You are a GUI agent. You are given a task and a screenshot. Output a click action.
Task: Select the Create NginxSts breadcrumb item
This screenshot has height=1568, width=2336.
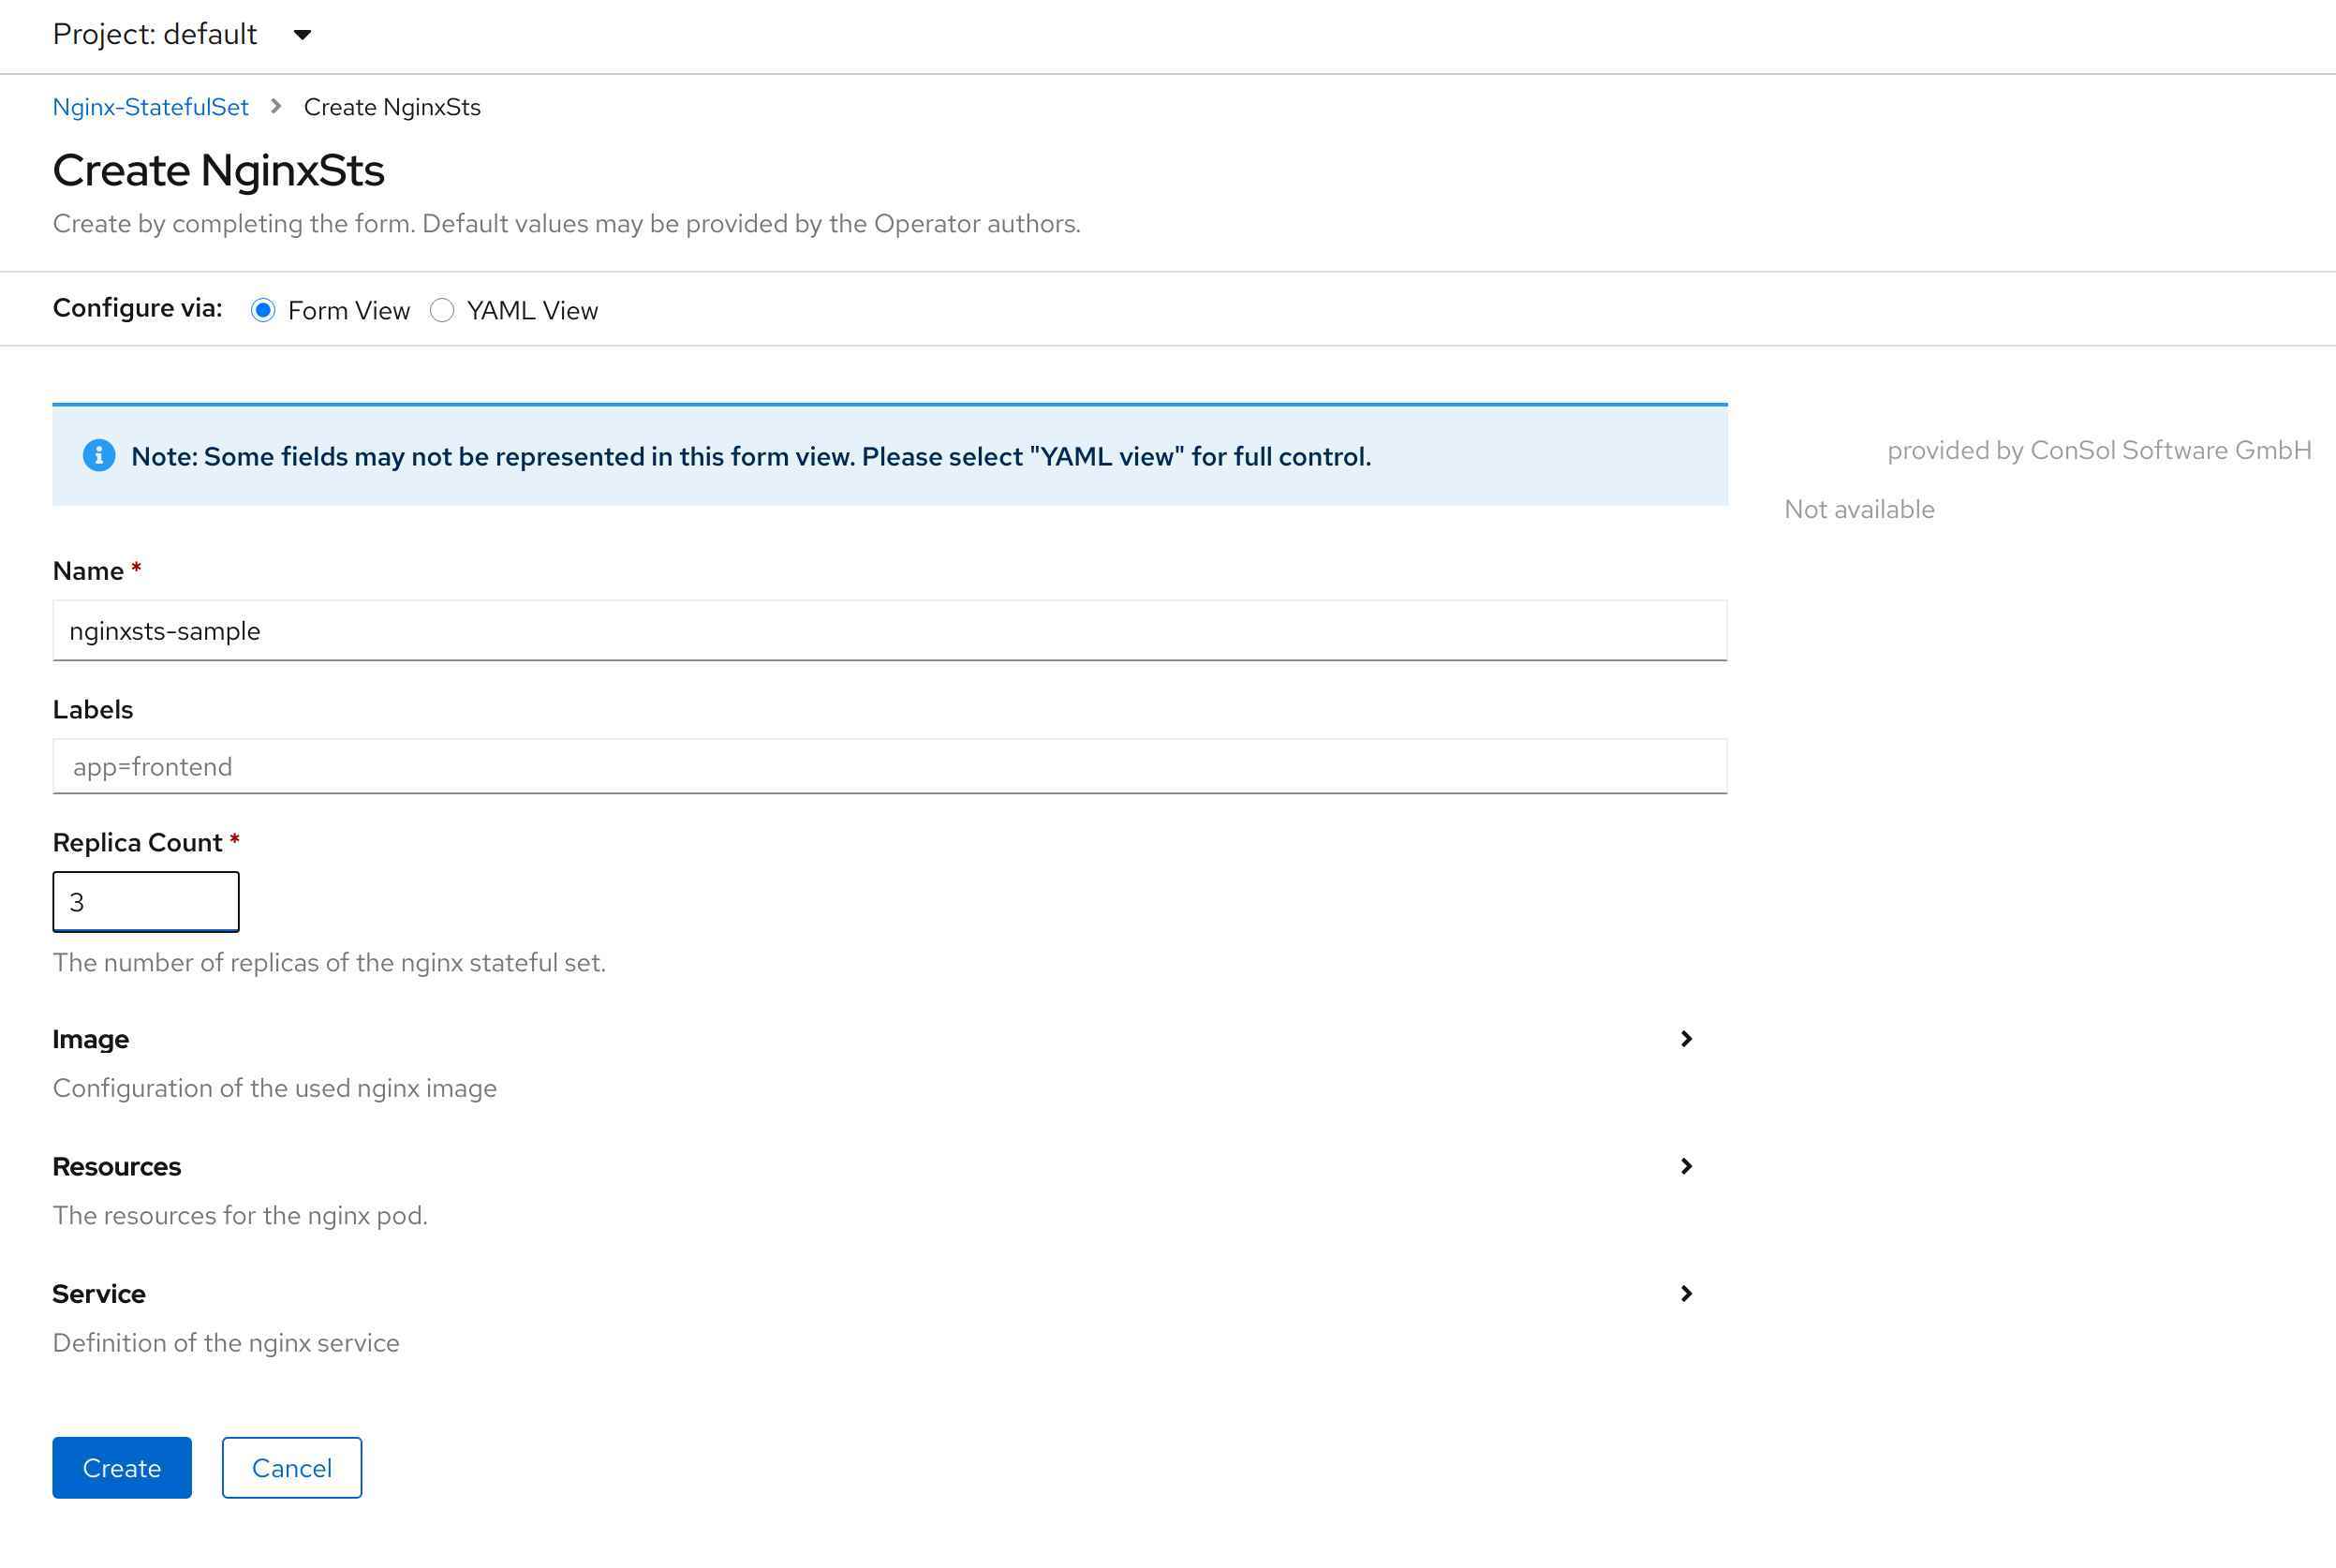392,107
